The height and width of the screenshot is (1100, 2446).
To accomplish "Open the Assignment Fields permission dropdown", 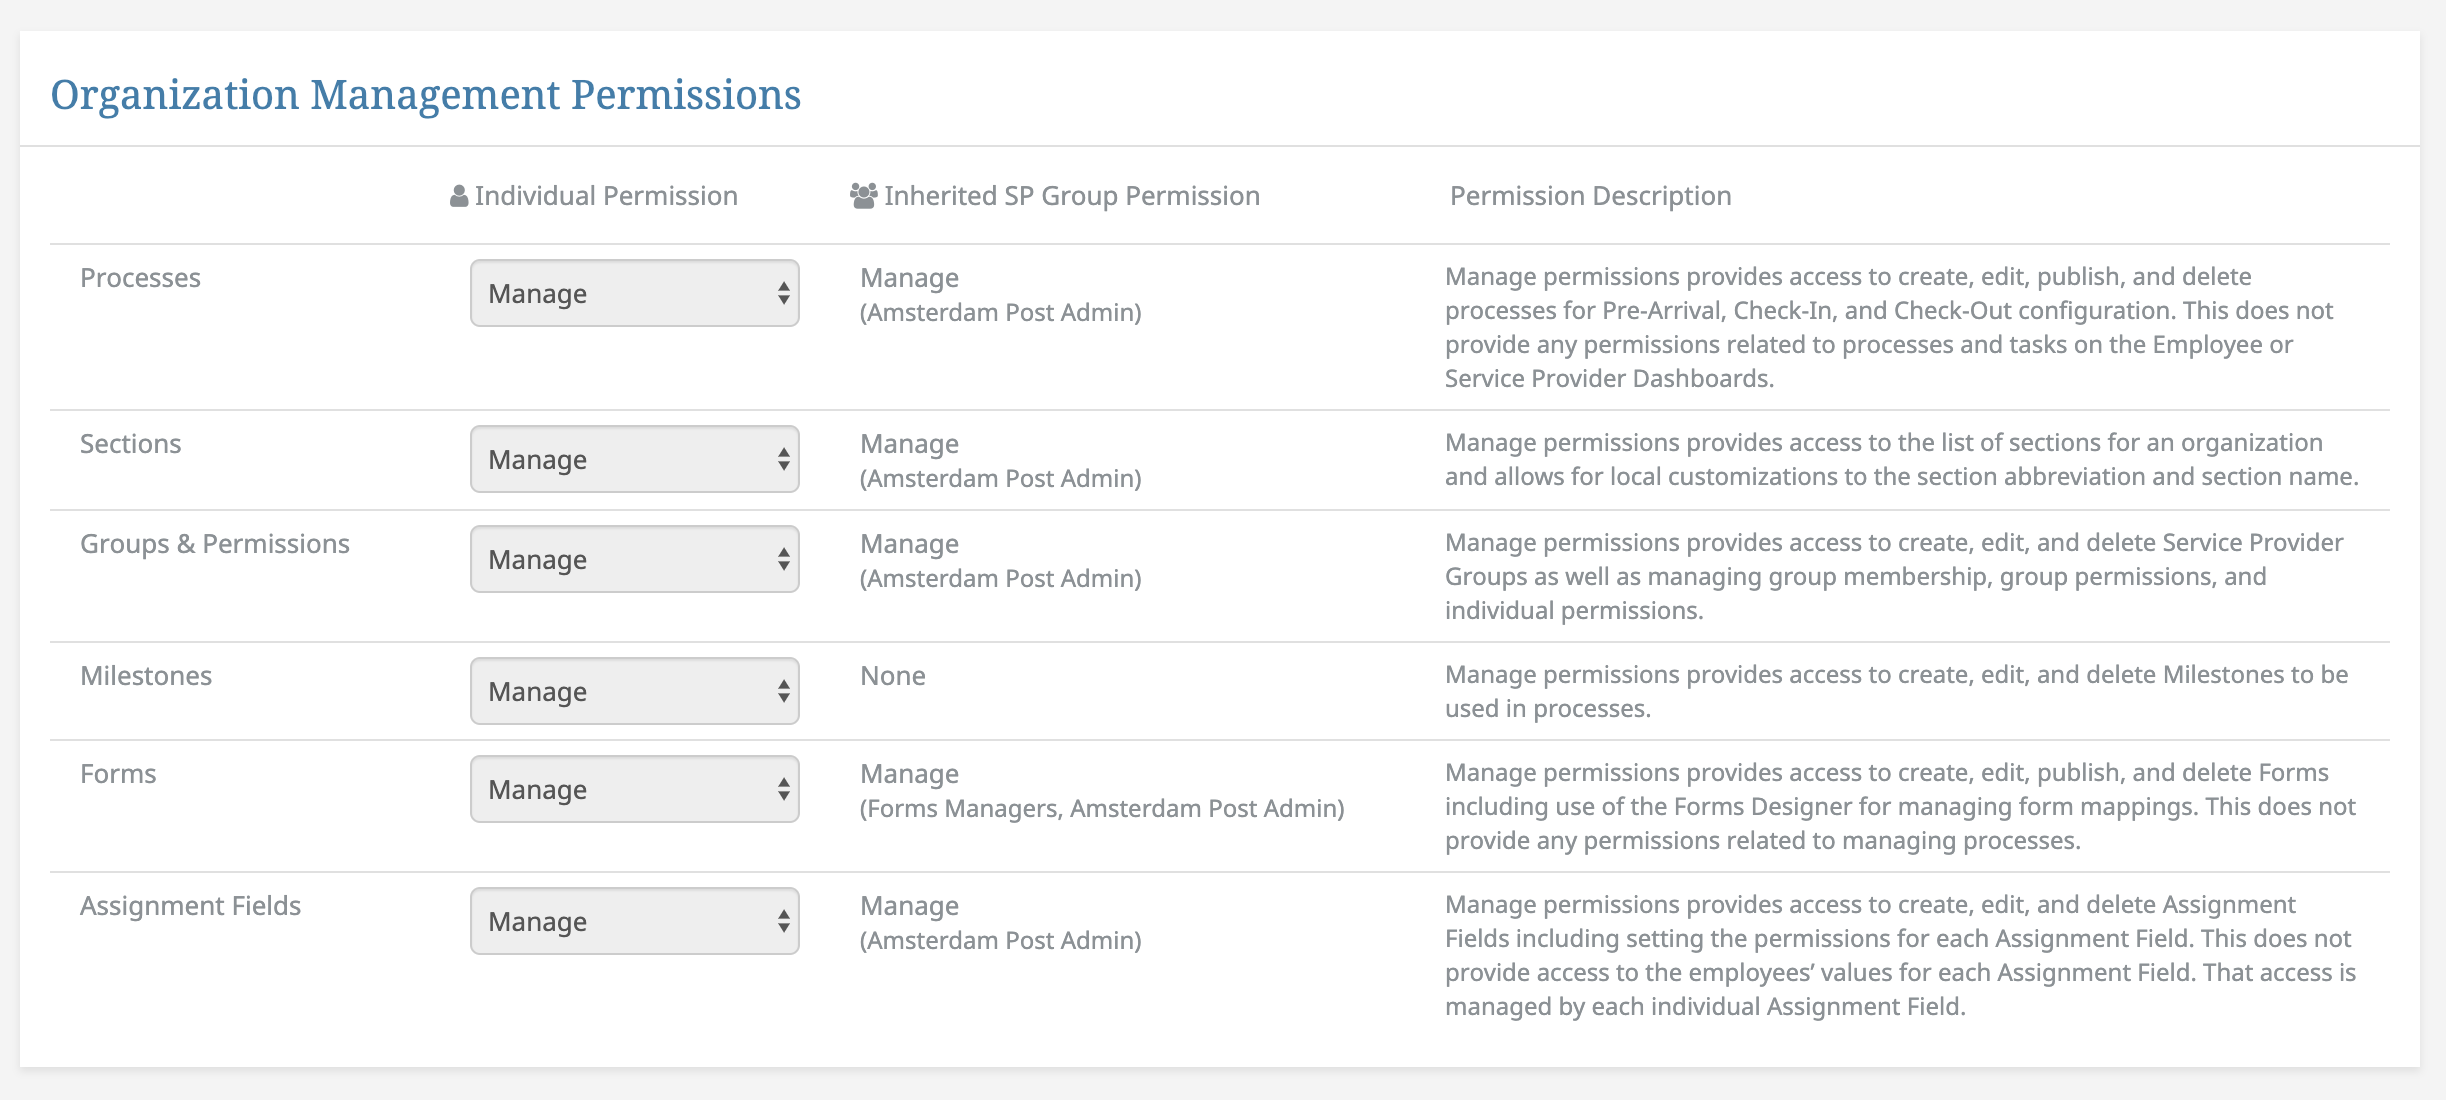I will 635,921.
